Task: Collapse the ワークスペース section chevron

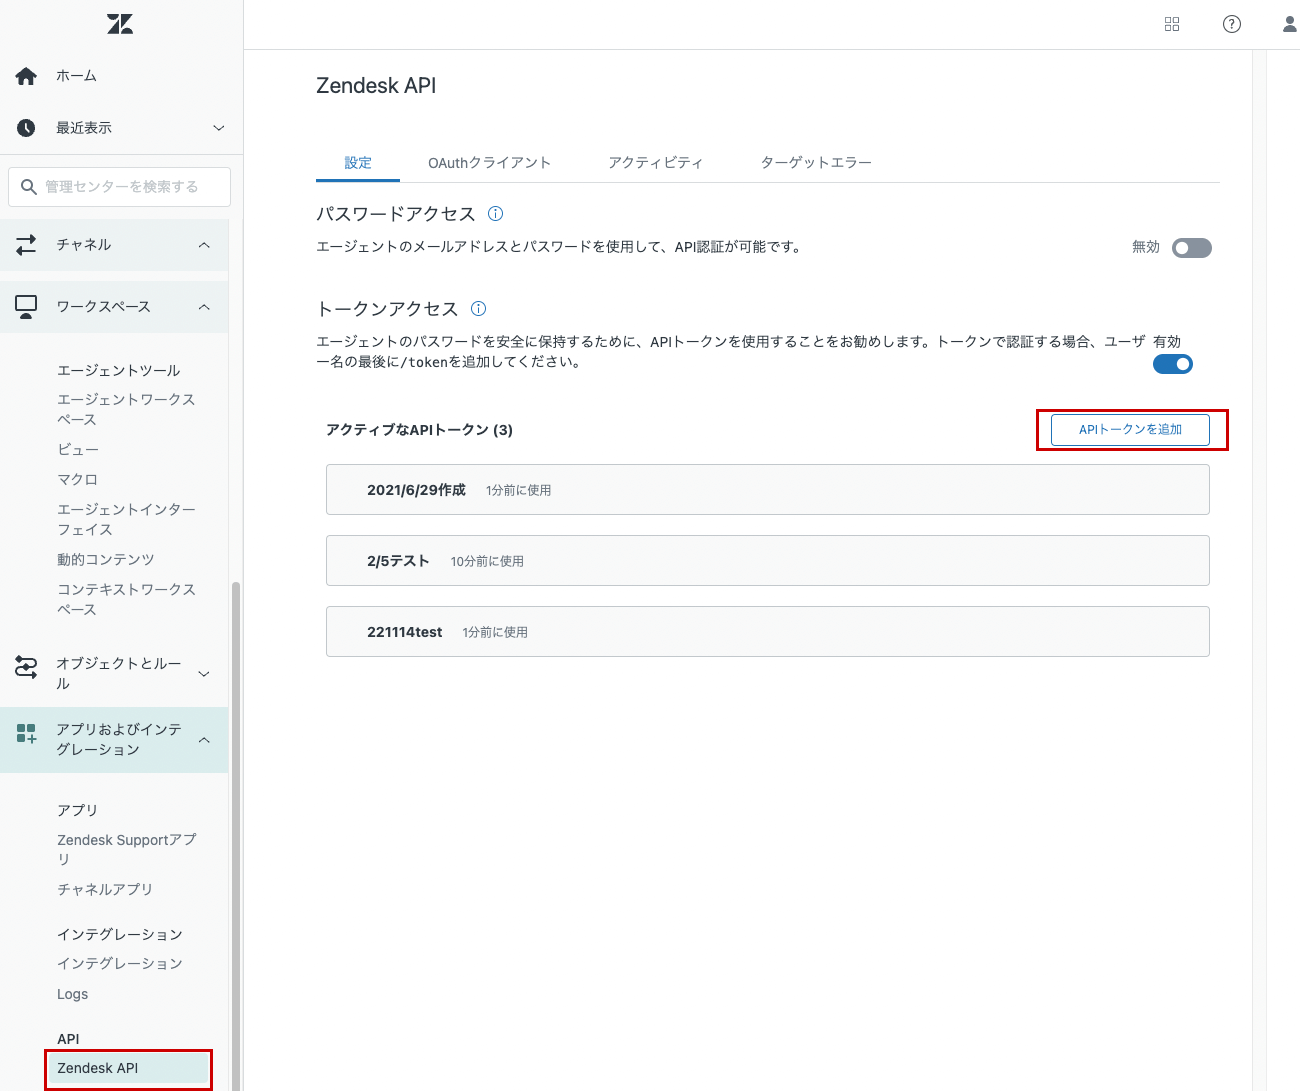Action: coord(204,307)
